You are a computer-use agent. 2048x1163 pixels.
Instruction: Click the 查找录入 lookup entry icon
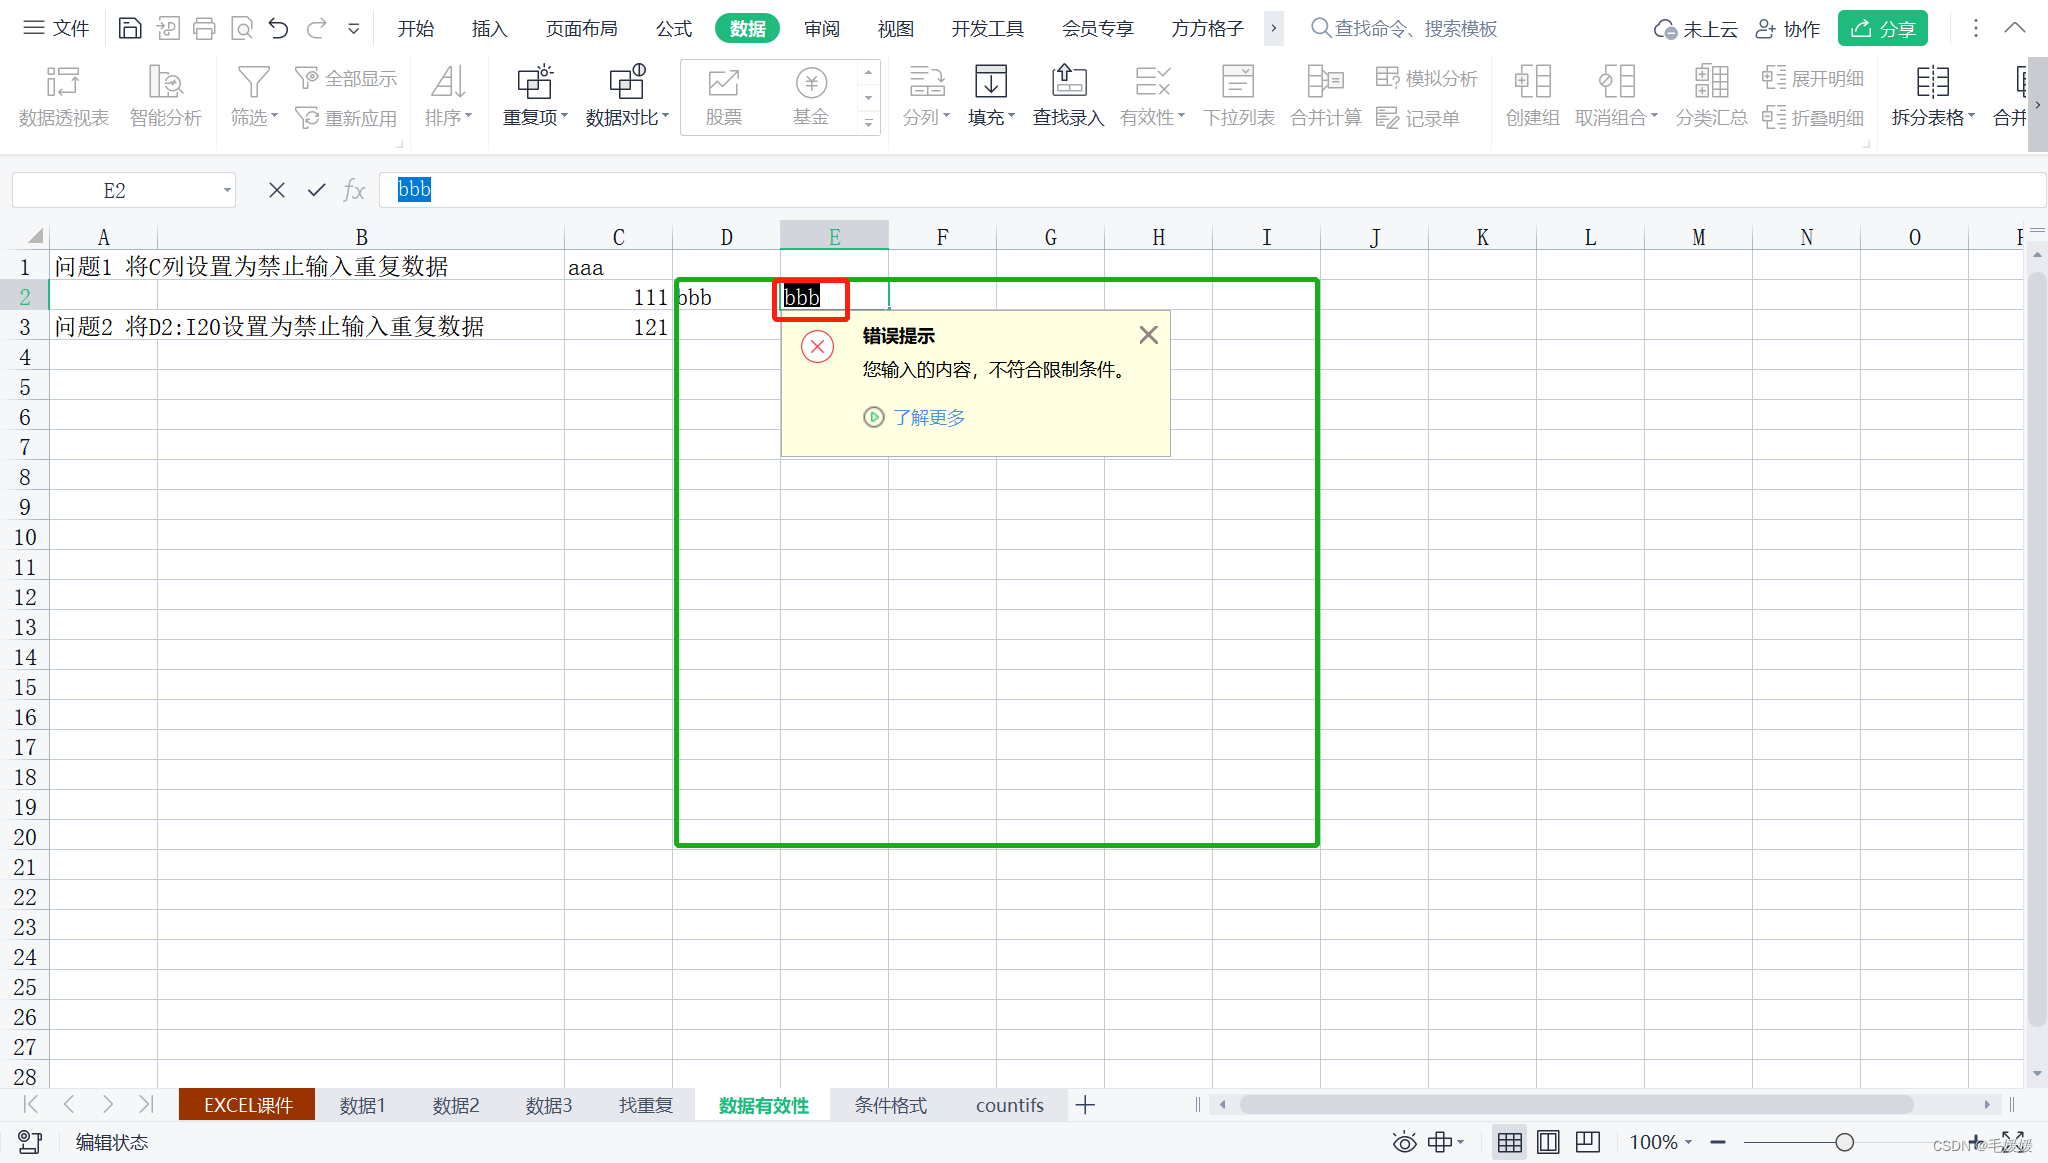pyautogui.click(x=1068, y=82)
